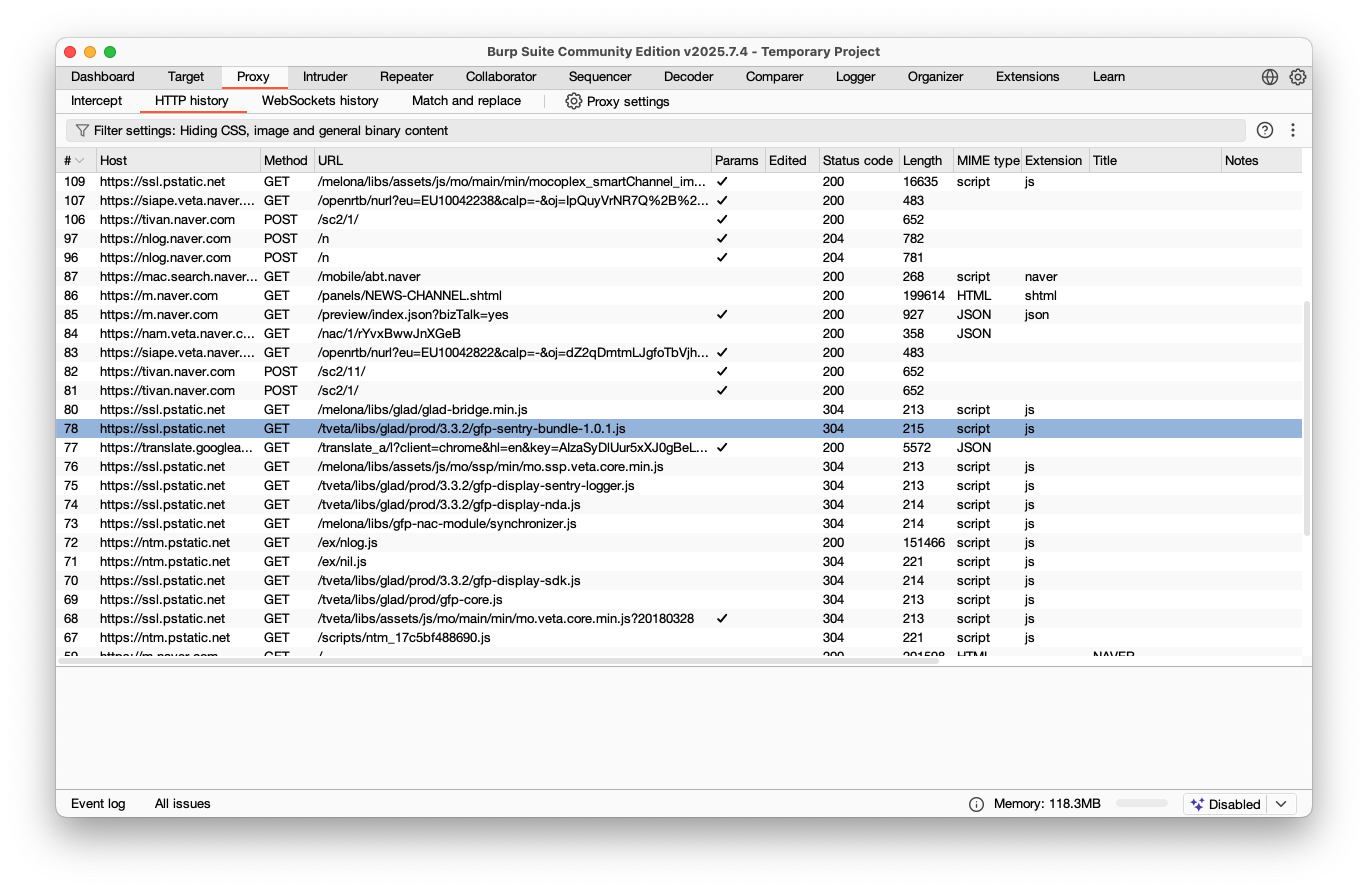Open the help question mark icon
The height and width of the screenshot is (891, 1368).
pyautogui.click(x=1265, y=130)
